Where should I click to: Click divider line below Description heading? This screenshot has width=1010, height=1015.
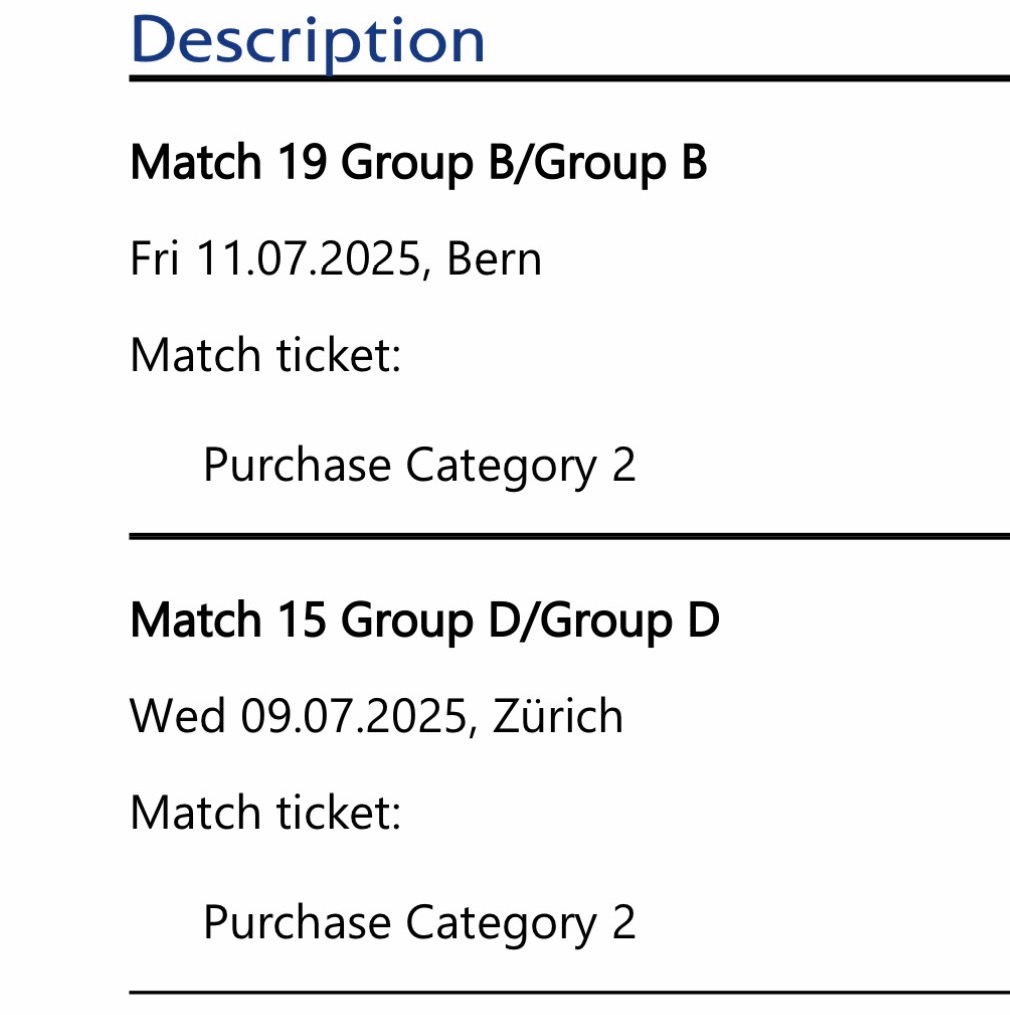(x=569, y=78)
